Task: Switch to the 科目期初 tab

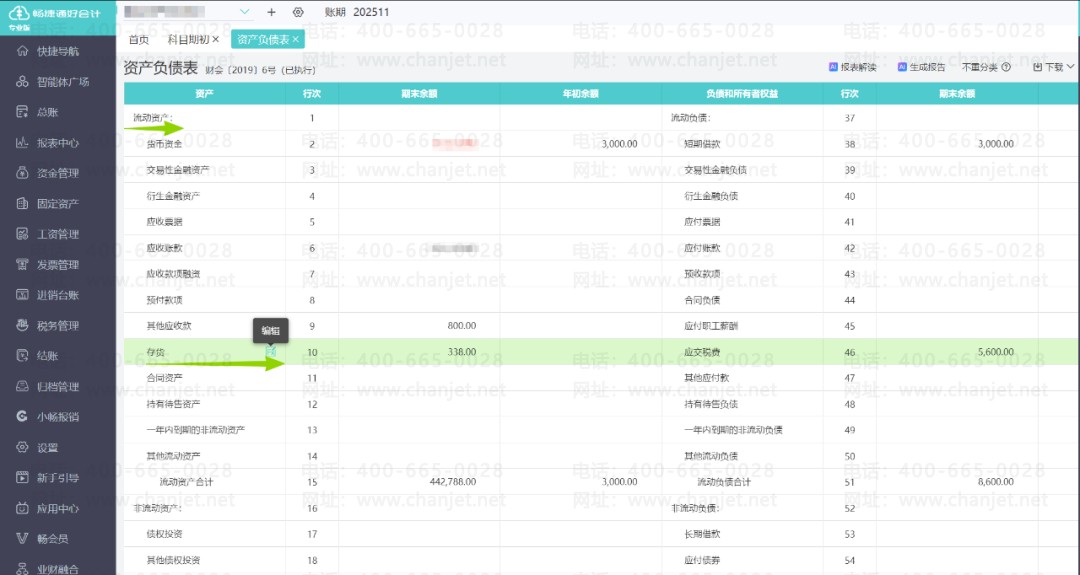Action: point(188,39)
